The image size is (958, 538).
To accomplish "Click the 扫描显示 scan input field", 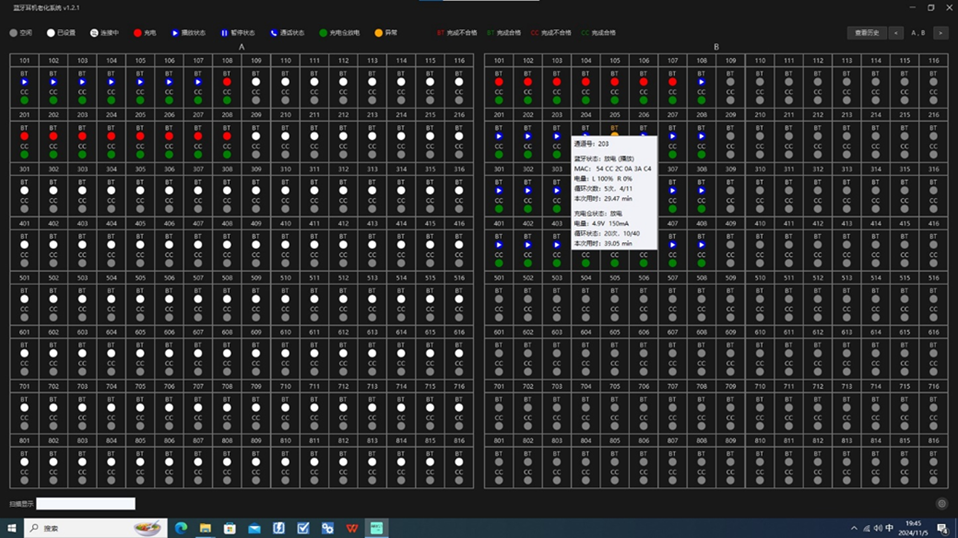I will 86,504.
